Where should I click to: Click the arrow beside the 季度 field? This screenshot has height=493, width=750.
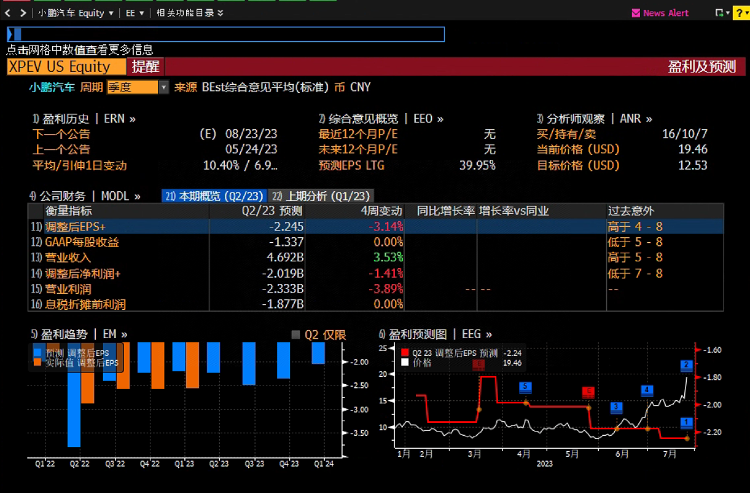(164, 87)
